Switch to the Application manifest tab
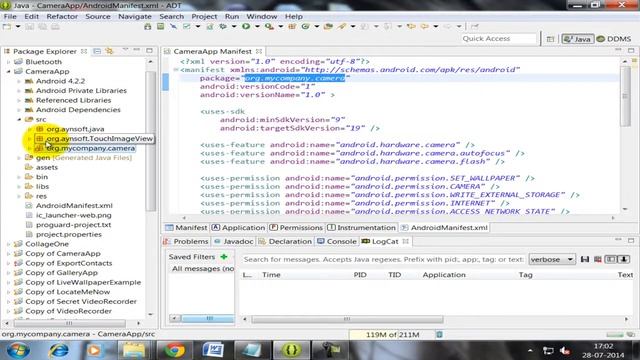Screen dimensions: 640x360 point(238,228)
